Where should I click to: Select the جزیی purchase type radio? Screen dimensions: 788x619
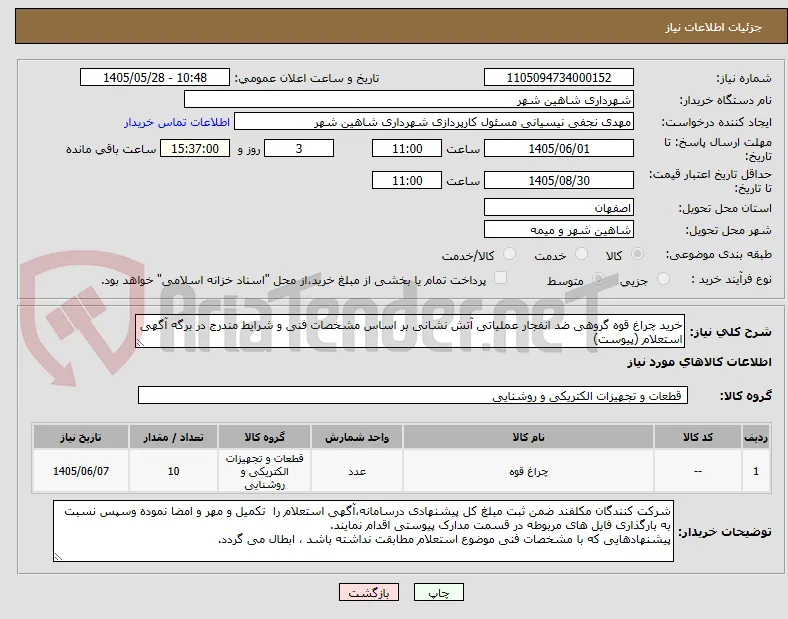pos(663,278)
